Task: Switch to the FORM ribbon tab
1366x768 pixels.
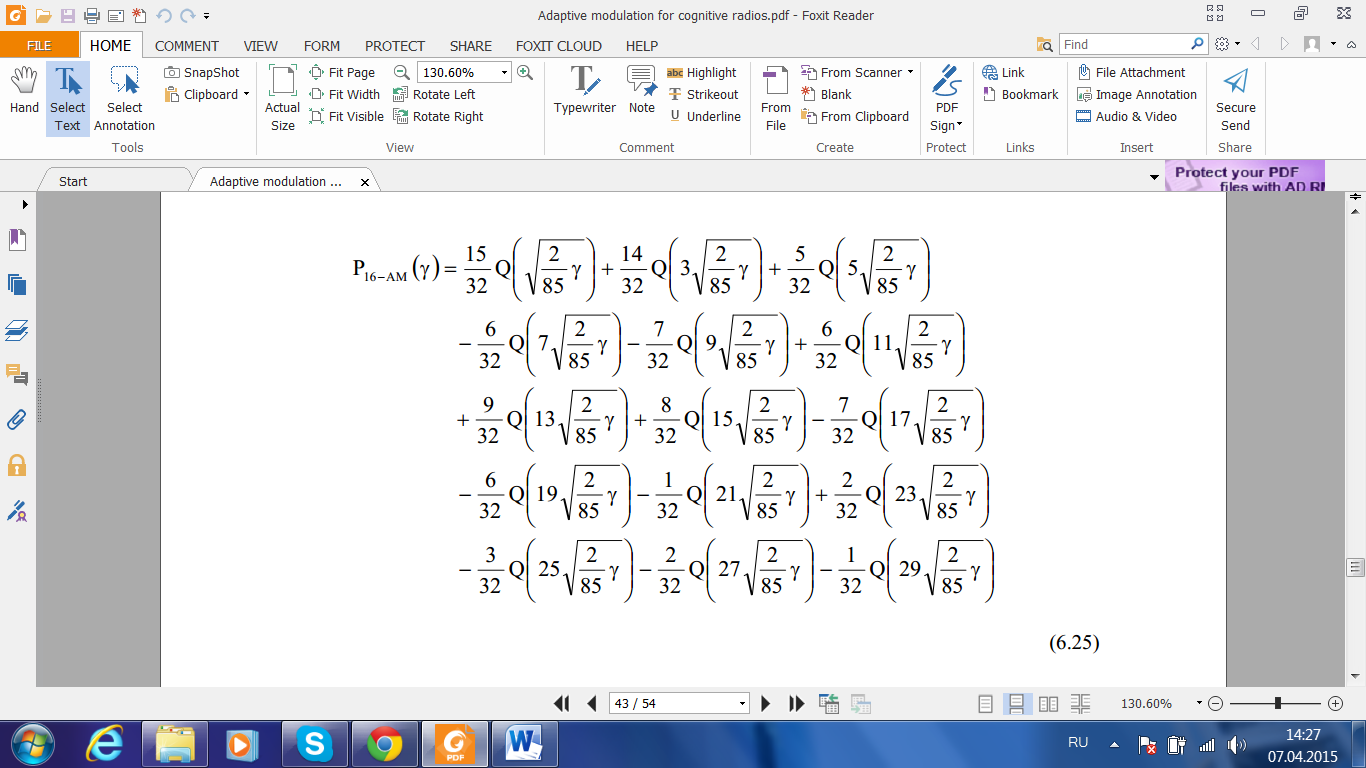Action: [x=322, y=45]
